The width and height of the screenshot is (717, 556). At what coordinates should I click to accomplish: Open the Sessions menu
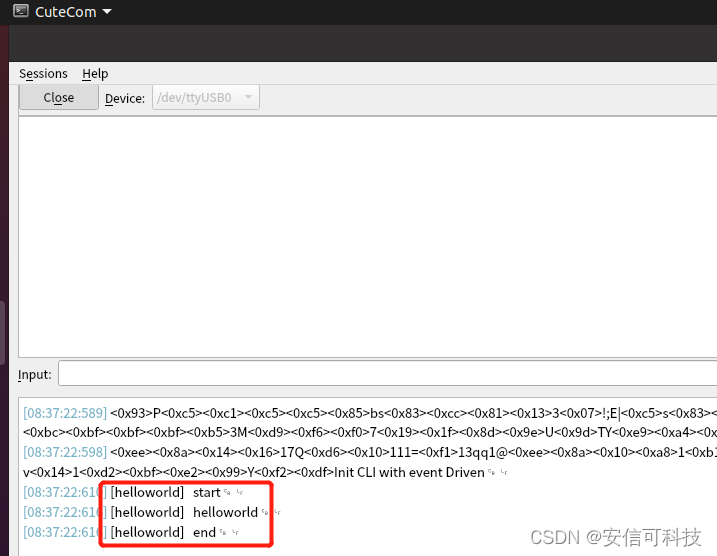click(x=43, y=74)
